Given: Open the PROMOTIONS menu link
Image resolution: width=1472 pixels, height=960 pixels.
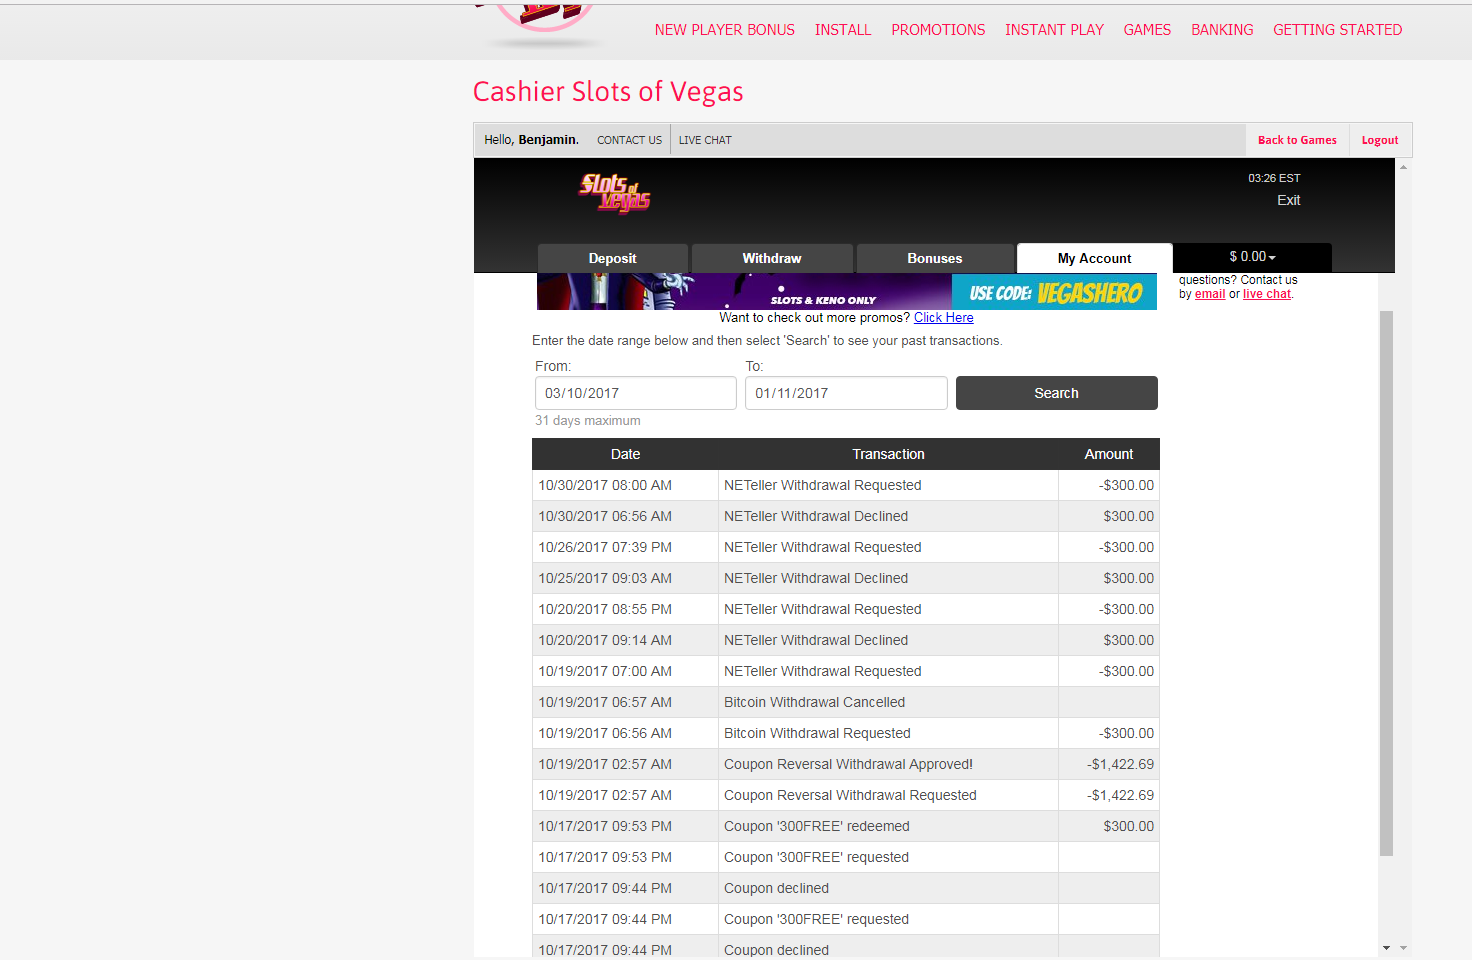Looking at the screenshot, I should 938,30.
